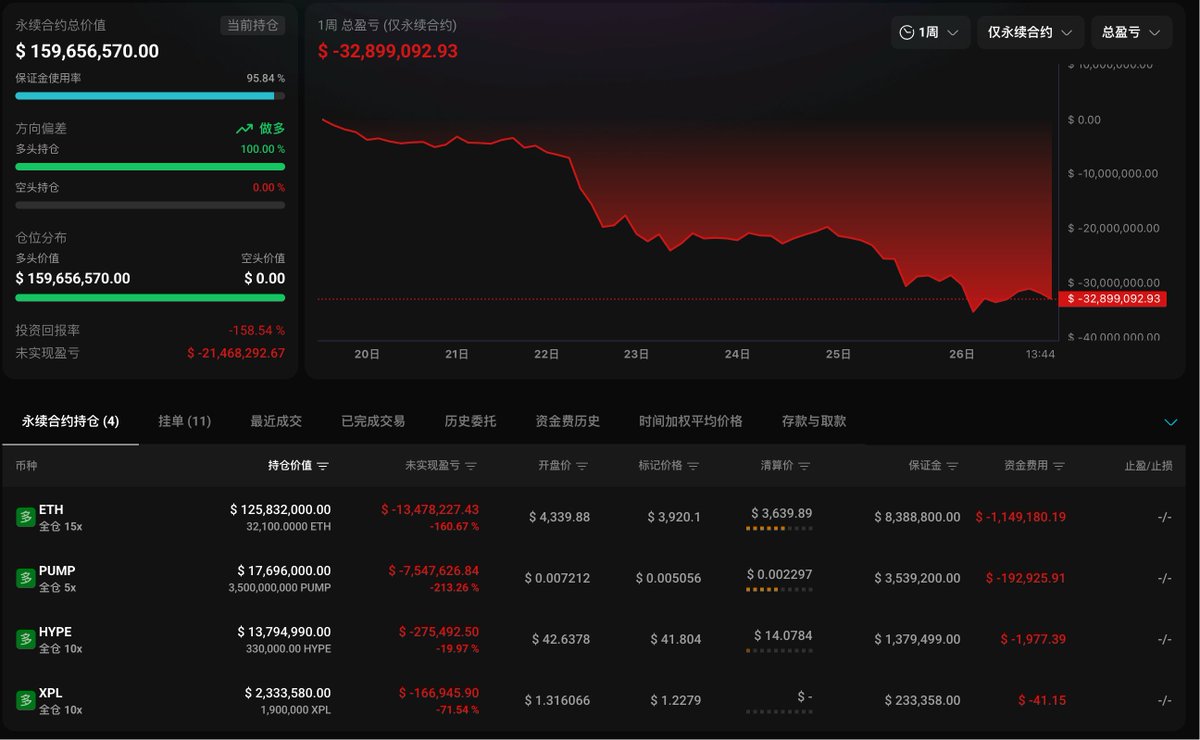Viewport: 1200px width, 740px height.
Task: Open the 存款与取款 tab
Action: (x=814, y=421)
